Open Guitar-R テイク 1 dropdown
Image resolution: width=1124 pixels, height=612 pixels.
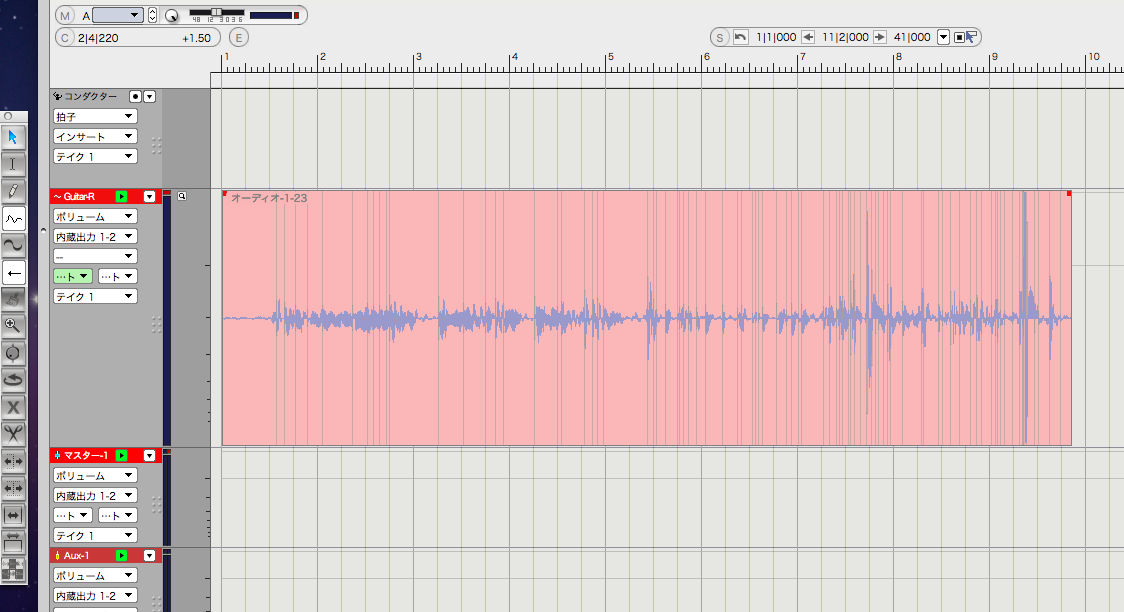[x=95, y=297]
